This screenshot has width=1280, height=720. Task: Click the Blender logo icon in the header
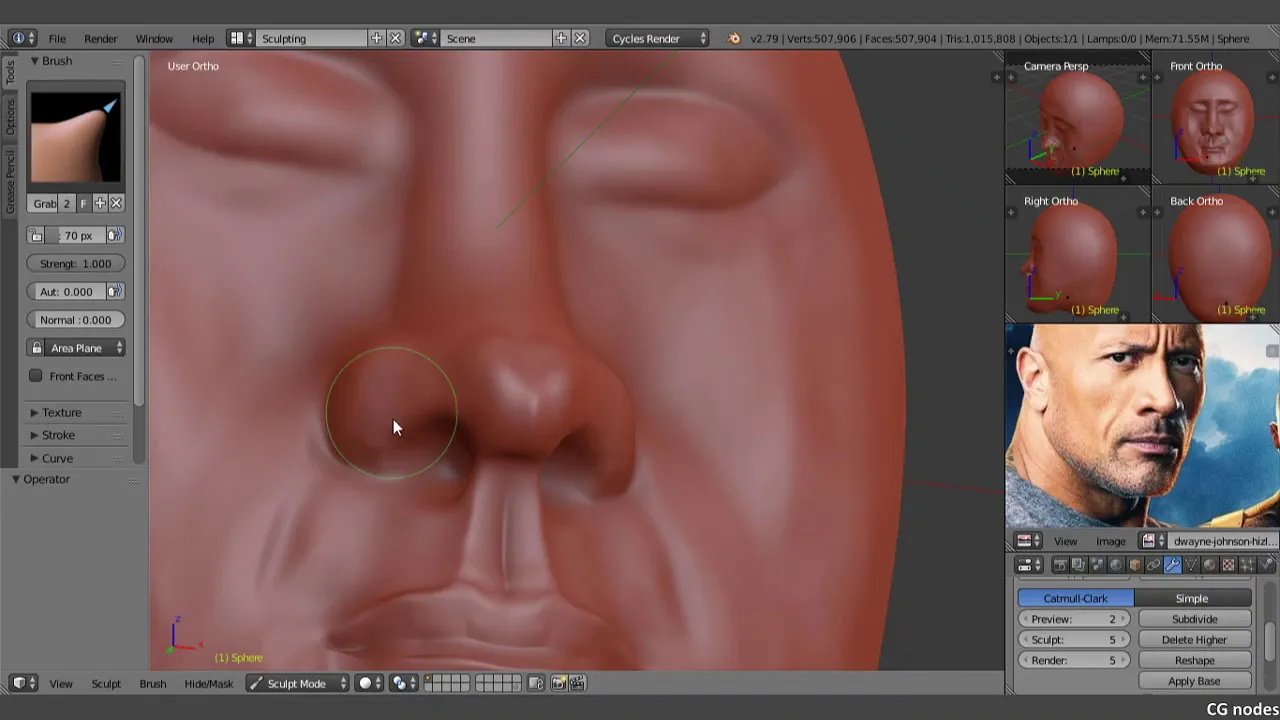734,38
